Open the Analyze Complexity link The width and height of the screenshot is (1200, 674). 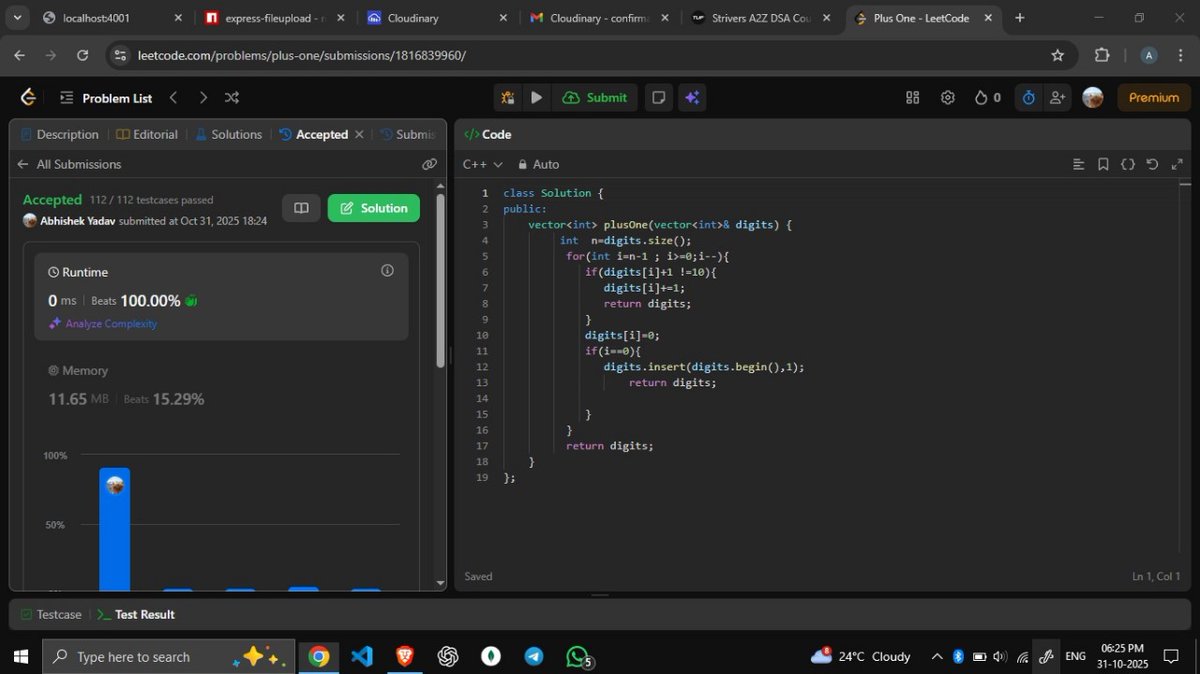[x=110, y=323]
